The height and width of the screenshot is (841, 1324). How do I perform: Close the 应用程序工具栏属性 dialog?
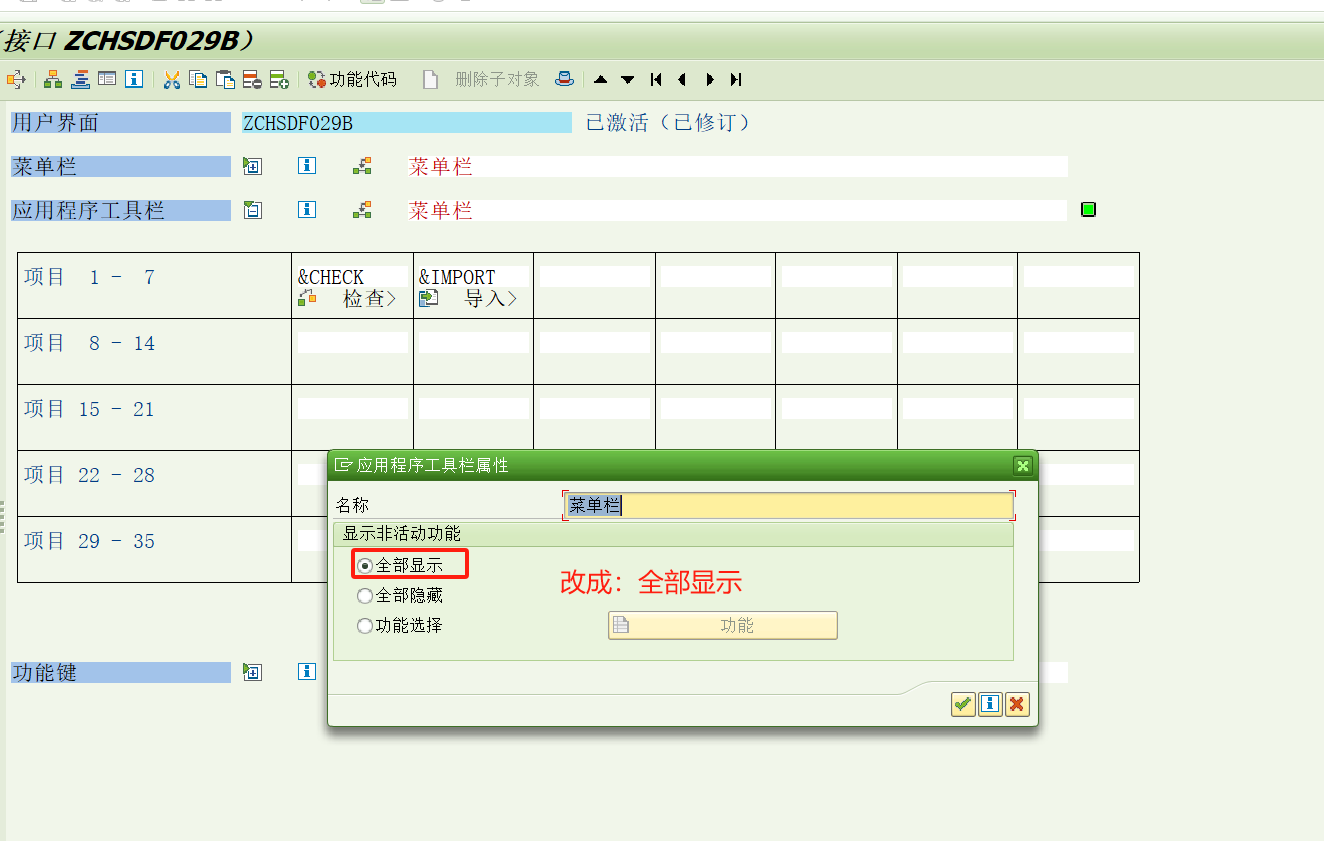coord(1022,466)
